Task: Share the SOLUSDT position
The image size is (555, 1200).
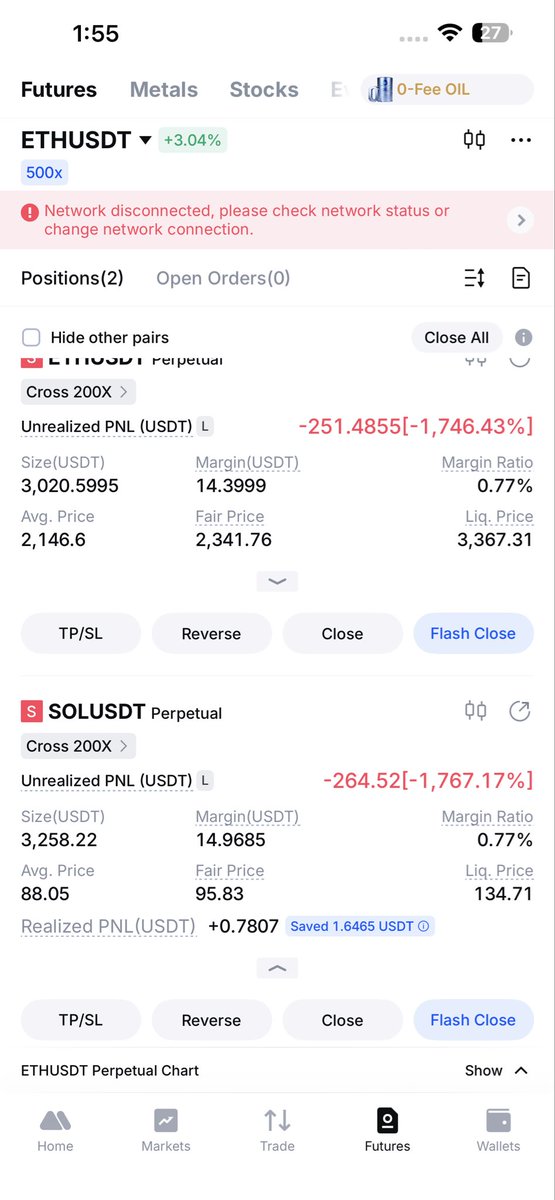Action: (x=519, y=712)
